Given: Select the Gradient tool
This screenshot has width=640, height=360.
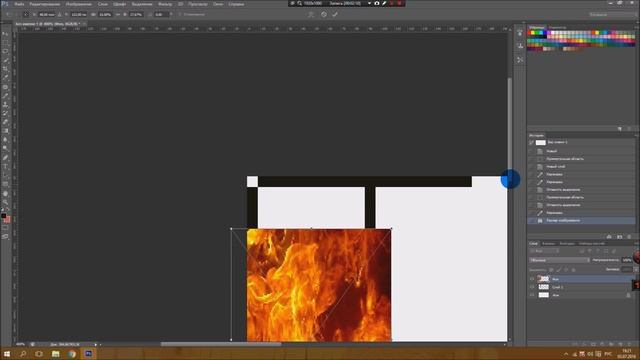Looking at the screenshot, I should tap(5, 131).
